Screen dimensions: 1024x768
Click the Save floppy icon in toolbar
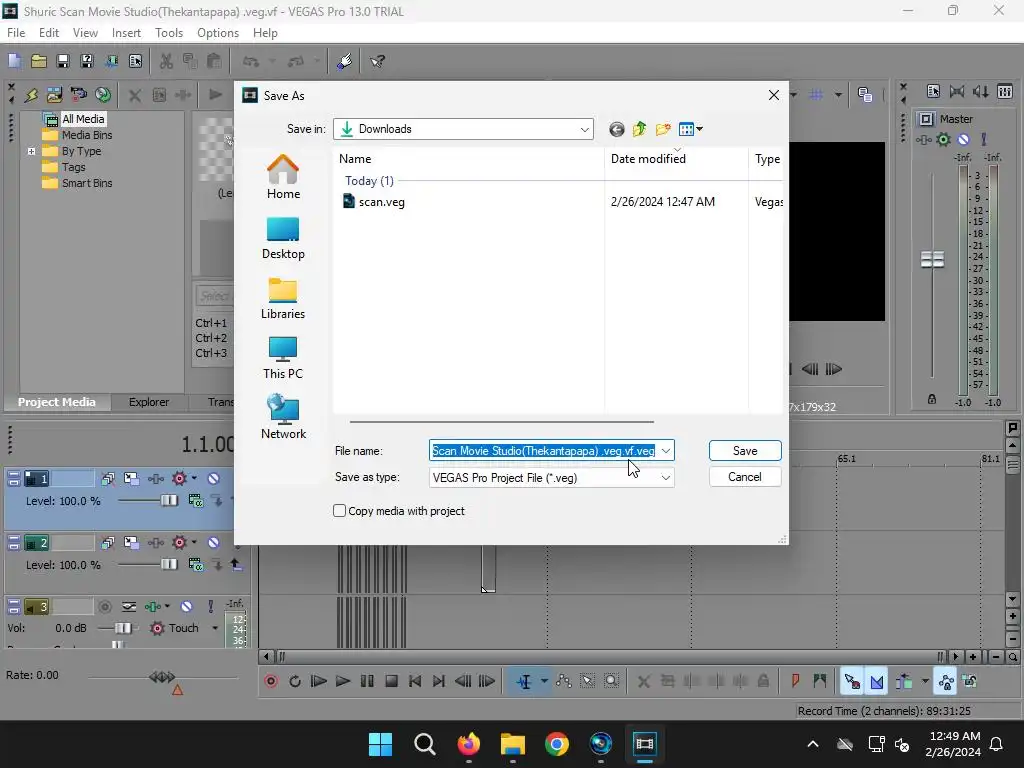pos(63,61)
